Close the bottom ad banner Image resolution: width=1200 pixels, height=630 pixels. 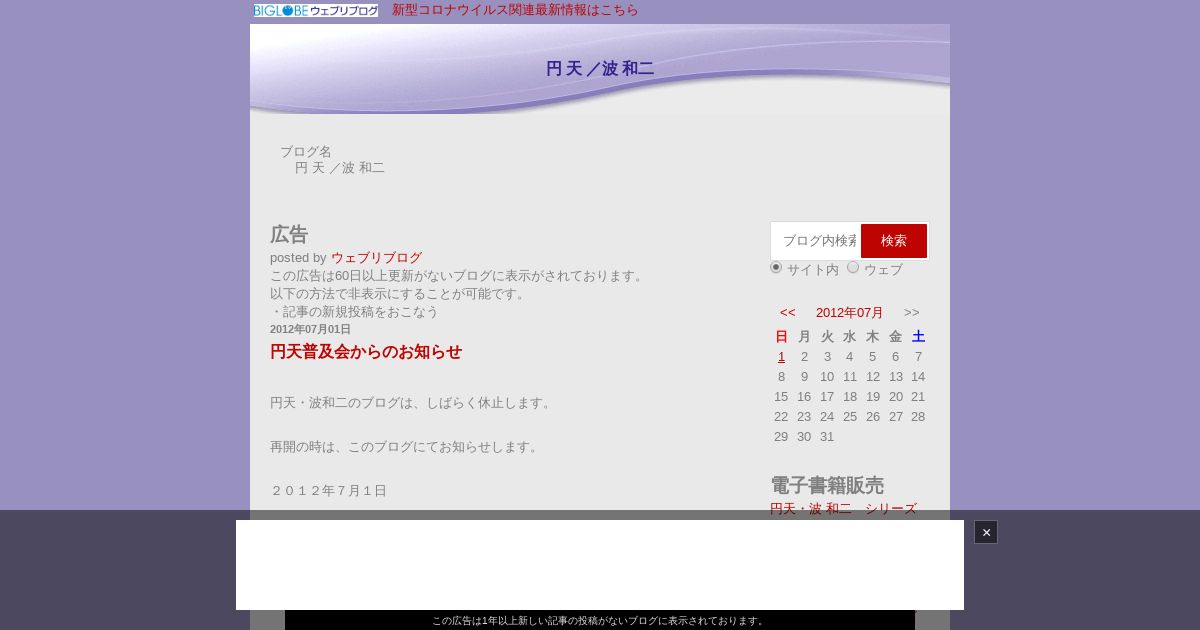[x=986, y=532]
